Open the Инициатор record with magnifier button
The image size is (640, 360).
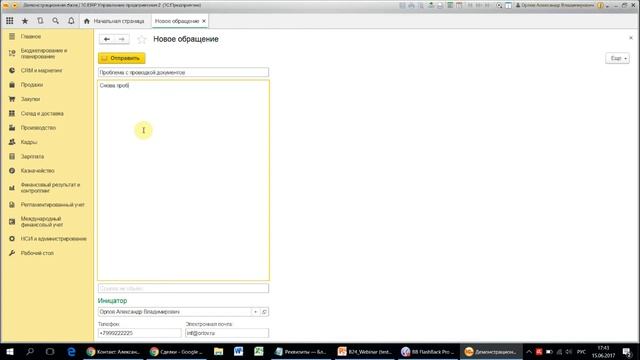pos(264,312)
